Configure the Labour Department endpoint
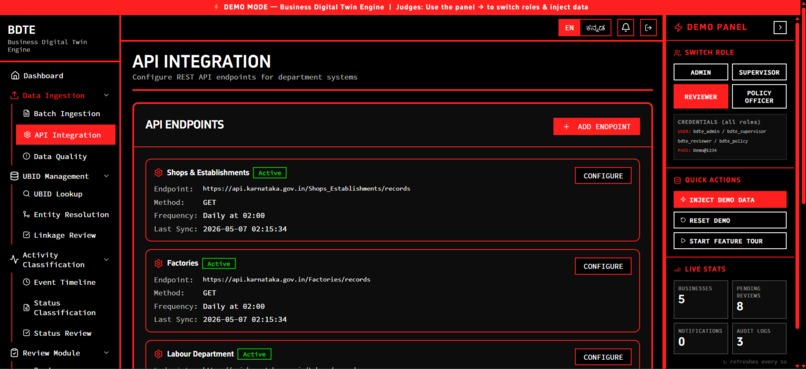This screenshot has height=369, width=806. 603,357
